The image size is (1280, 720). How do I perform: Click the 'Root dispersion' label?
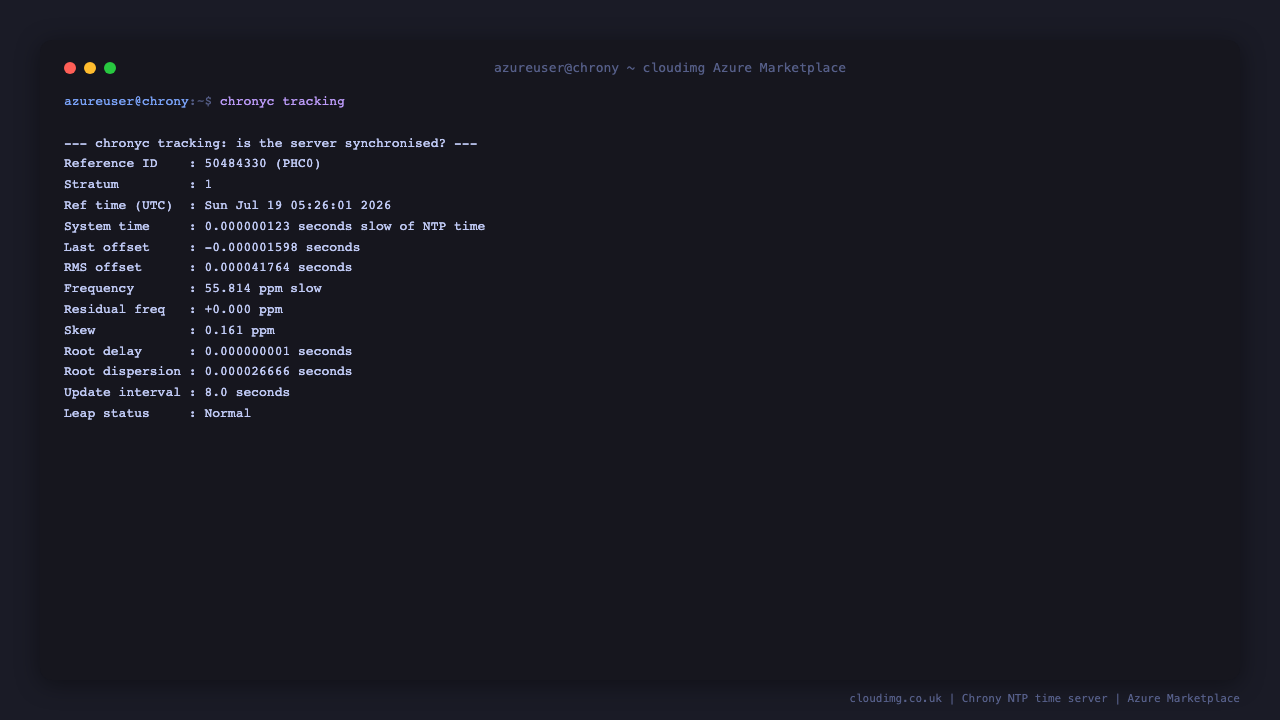tap(122, 372)
